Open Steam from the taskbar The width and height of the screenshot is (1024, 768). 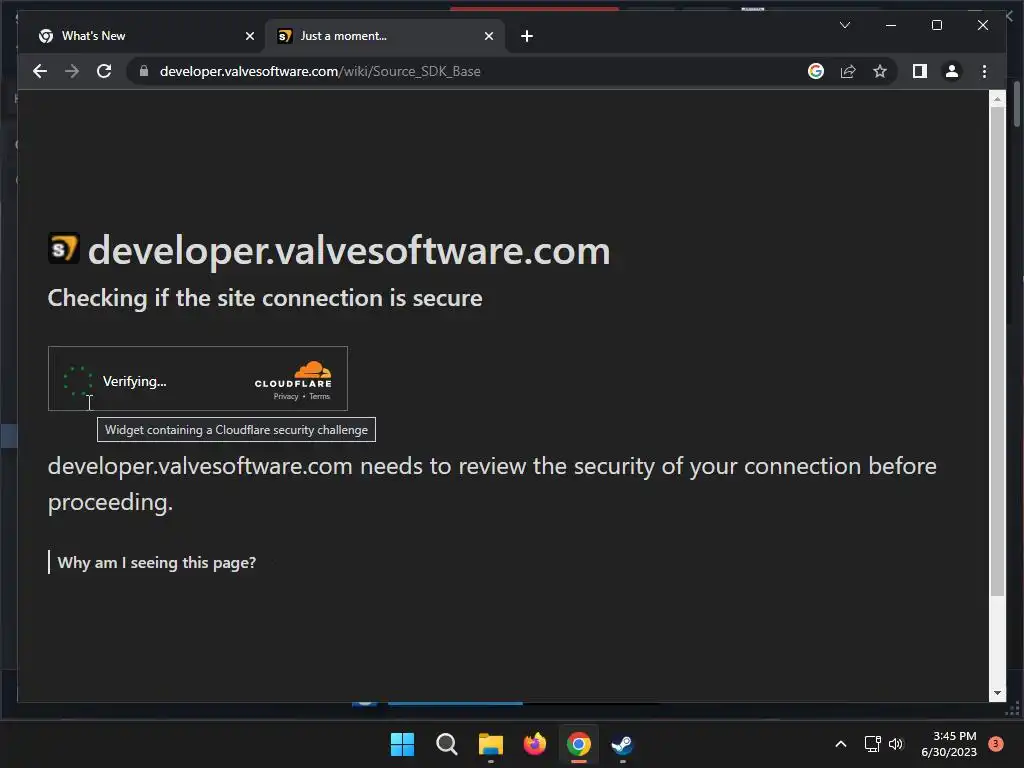click(622, 744)
